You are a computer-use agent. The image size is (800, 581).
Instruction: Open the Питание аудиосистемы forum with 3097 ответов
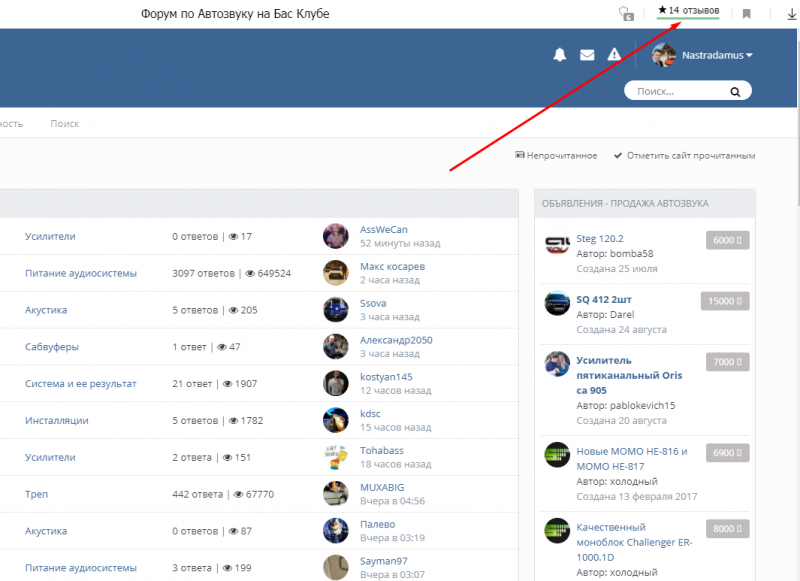(81, 273)
